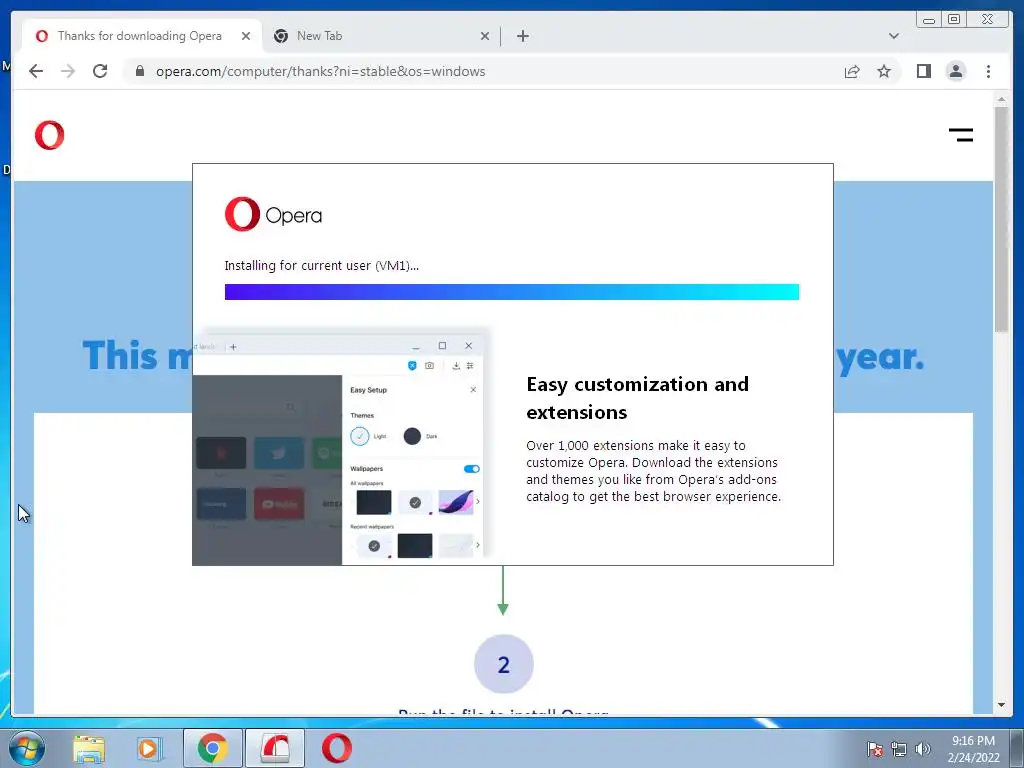Close the New Tab tab

(x=485, y=36)
